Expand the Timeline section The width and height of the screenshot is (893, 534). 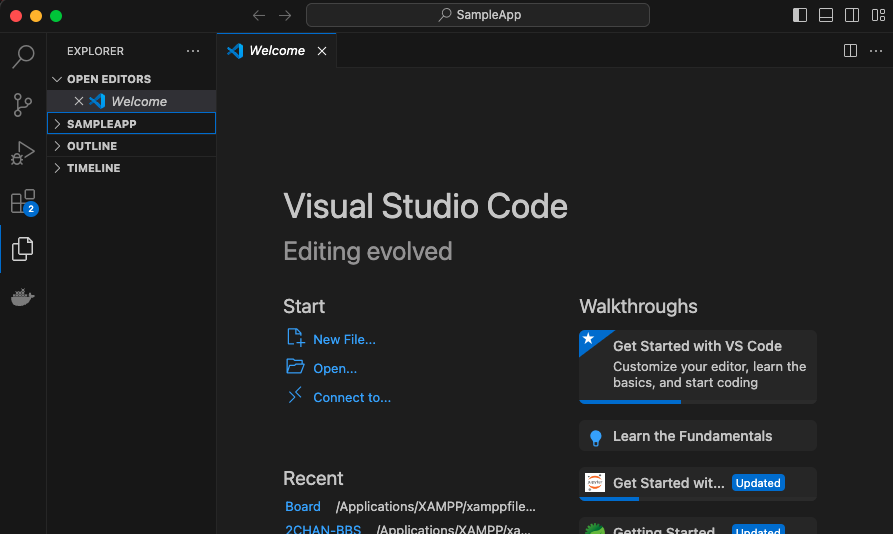pos(132,168)
